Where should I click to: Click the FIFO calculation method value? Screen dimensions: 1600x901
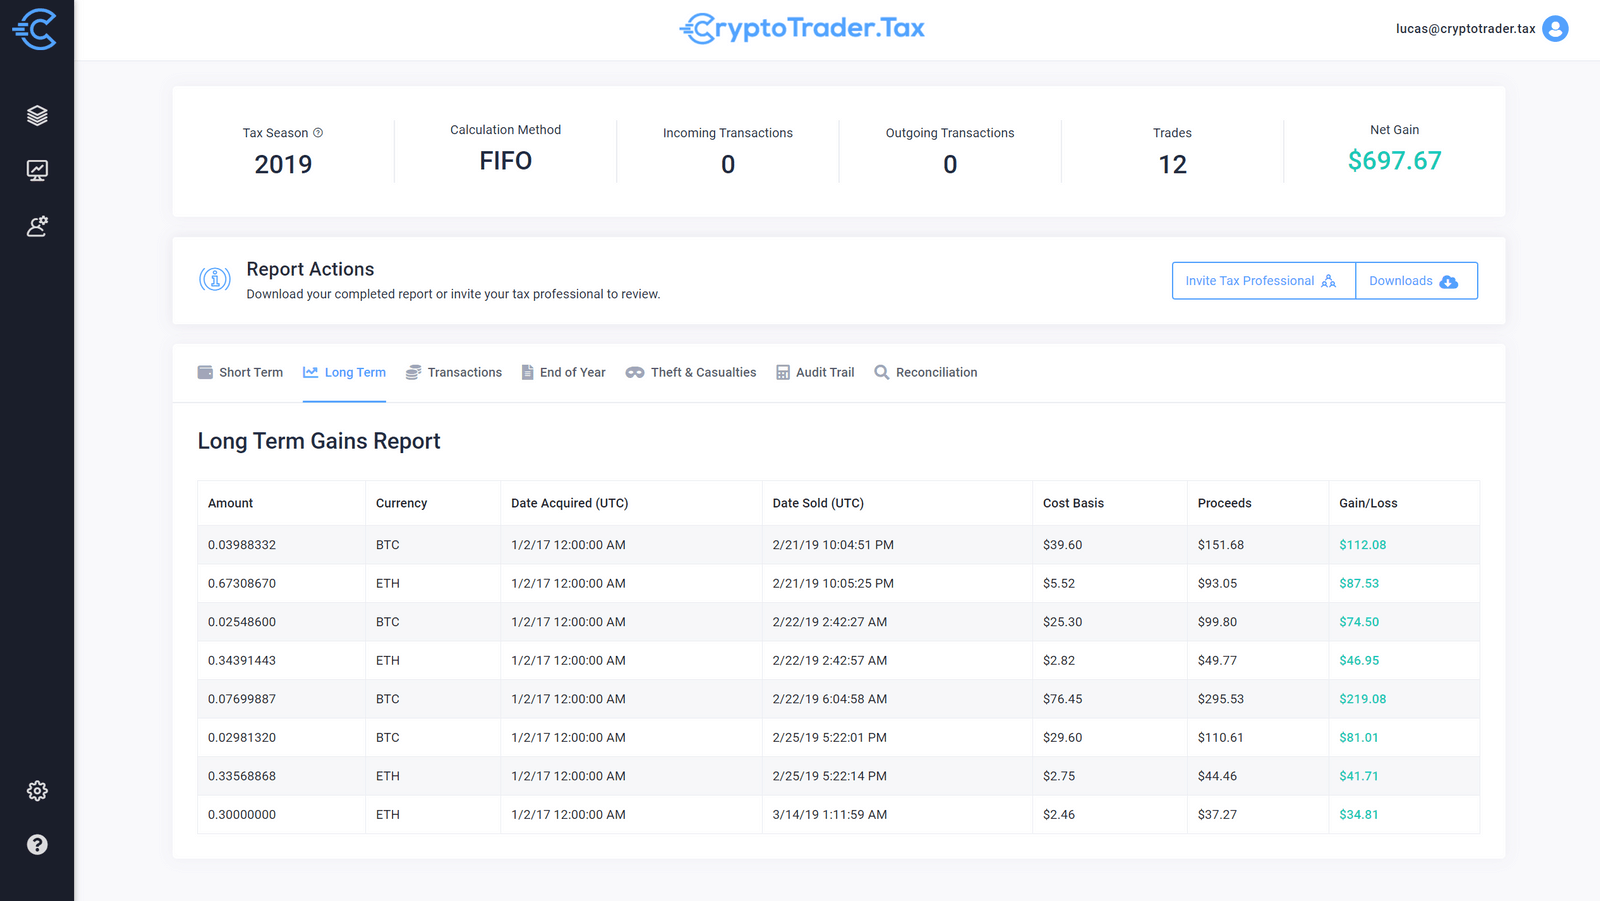coord(506,161)
